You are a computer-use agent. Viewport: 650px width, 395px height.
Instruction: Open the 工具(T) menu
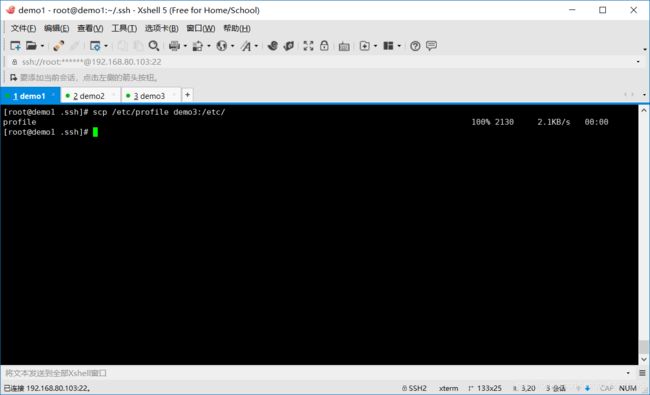tap(124, 28)
